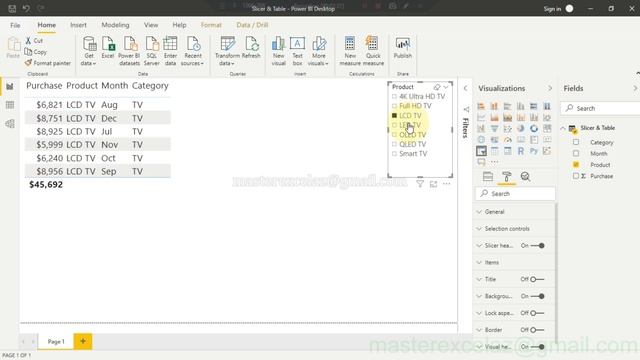Click the Fields pane Search box
Viewport: 640px width, 360px height.
tap(600, 108)
